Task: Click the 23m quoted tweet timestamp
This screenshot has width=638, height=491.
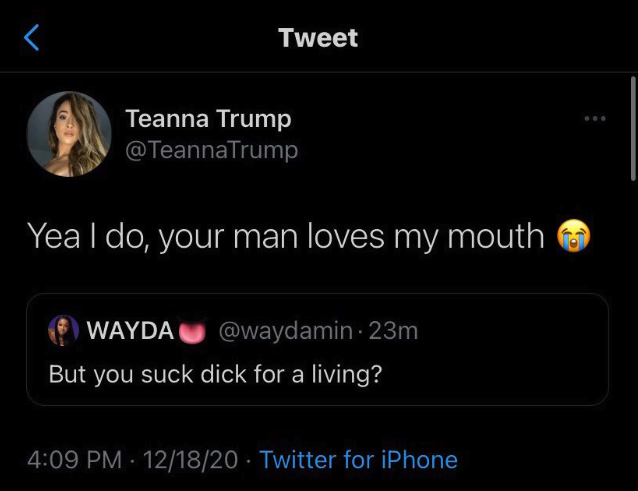Action: click(393, 331)
